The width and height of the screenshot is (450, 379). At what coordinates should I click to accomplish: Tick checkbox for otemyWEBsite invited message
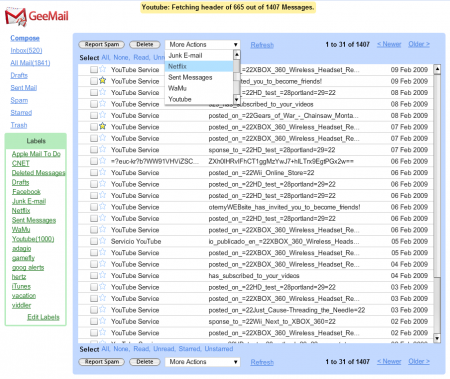pos(94,207)
